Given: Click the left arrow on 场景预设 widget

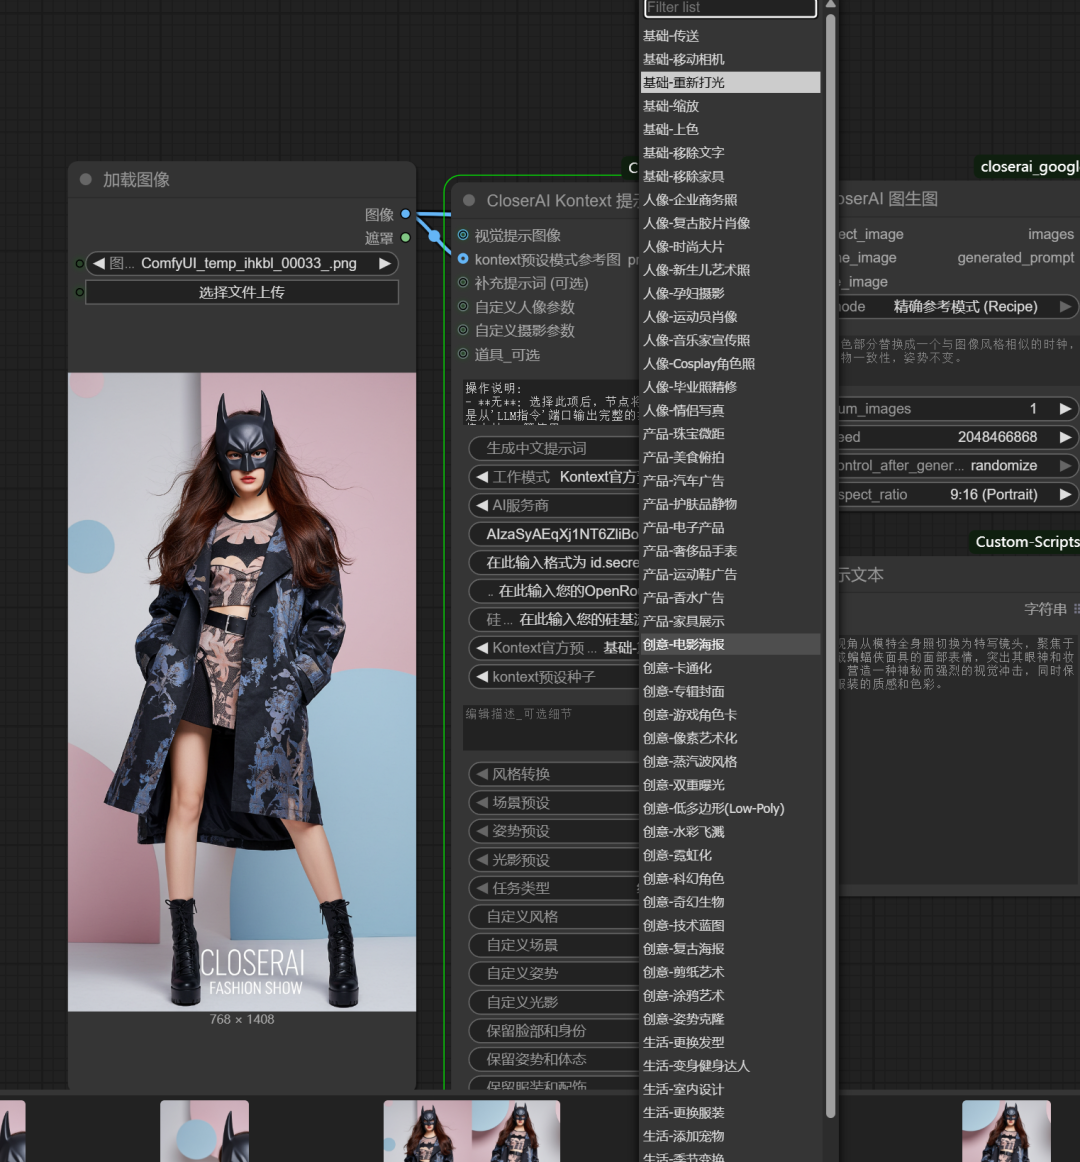Looking at the screenshot, I should coord(483,803).
